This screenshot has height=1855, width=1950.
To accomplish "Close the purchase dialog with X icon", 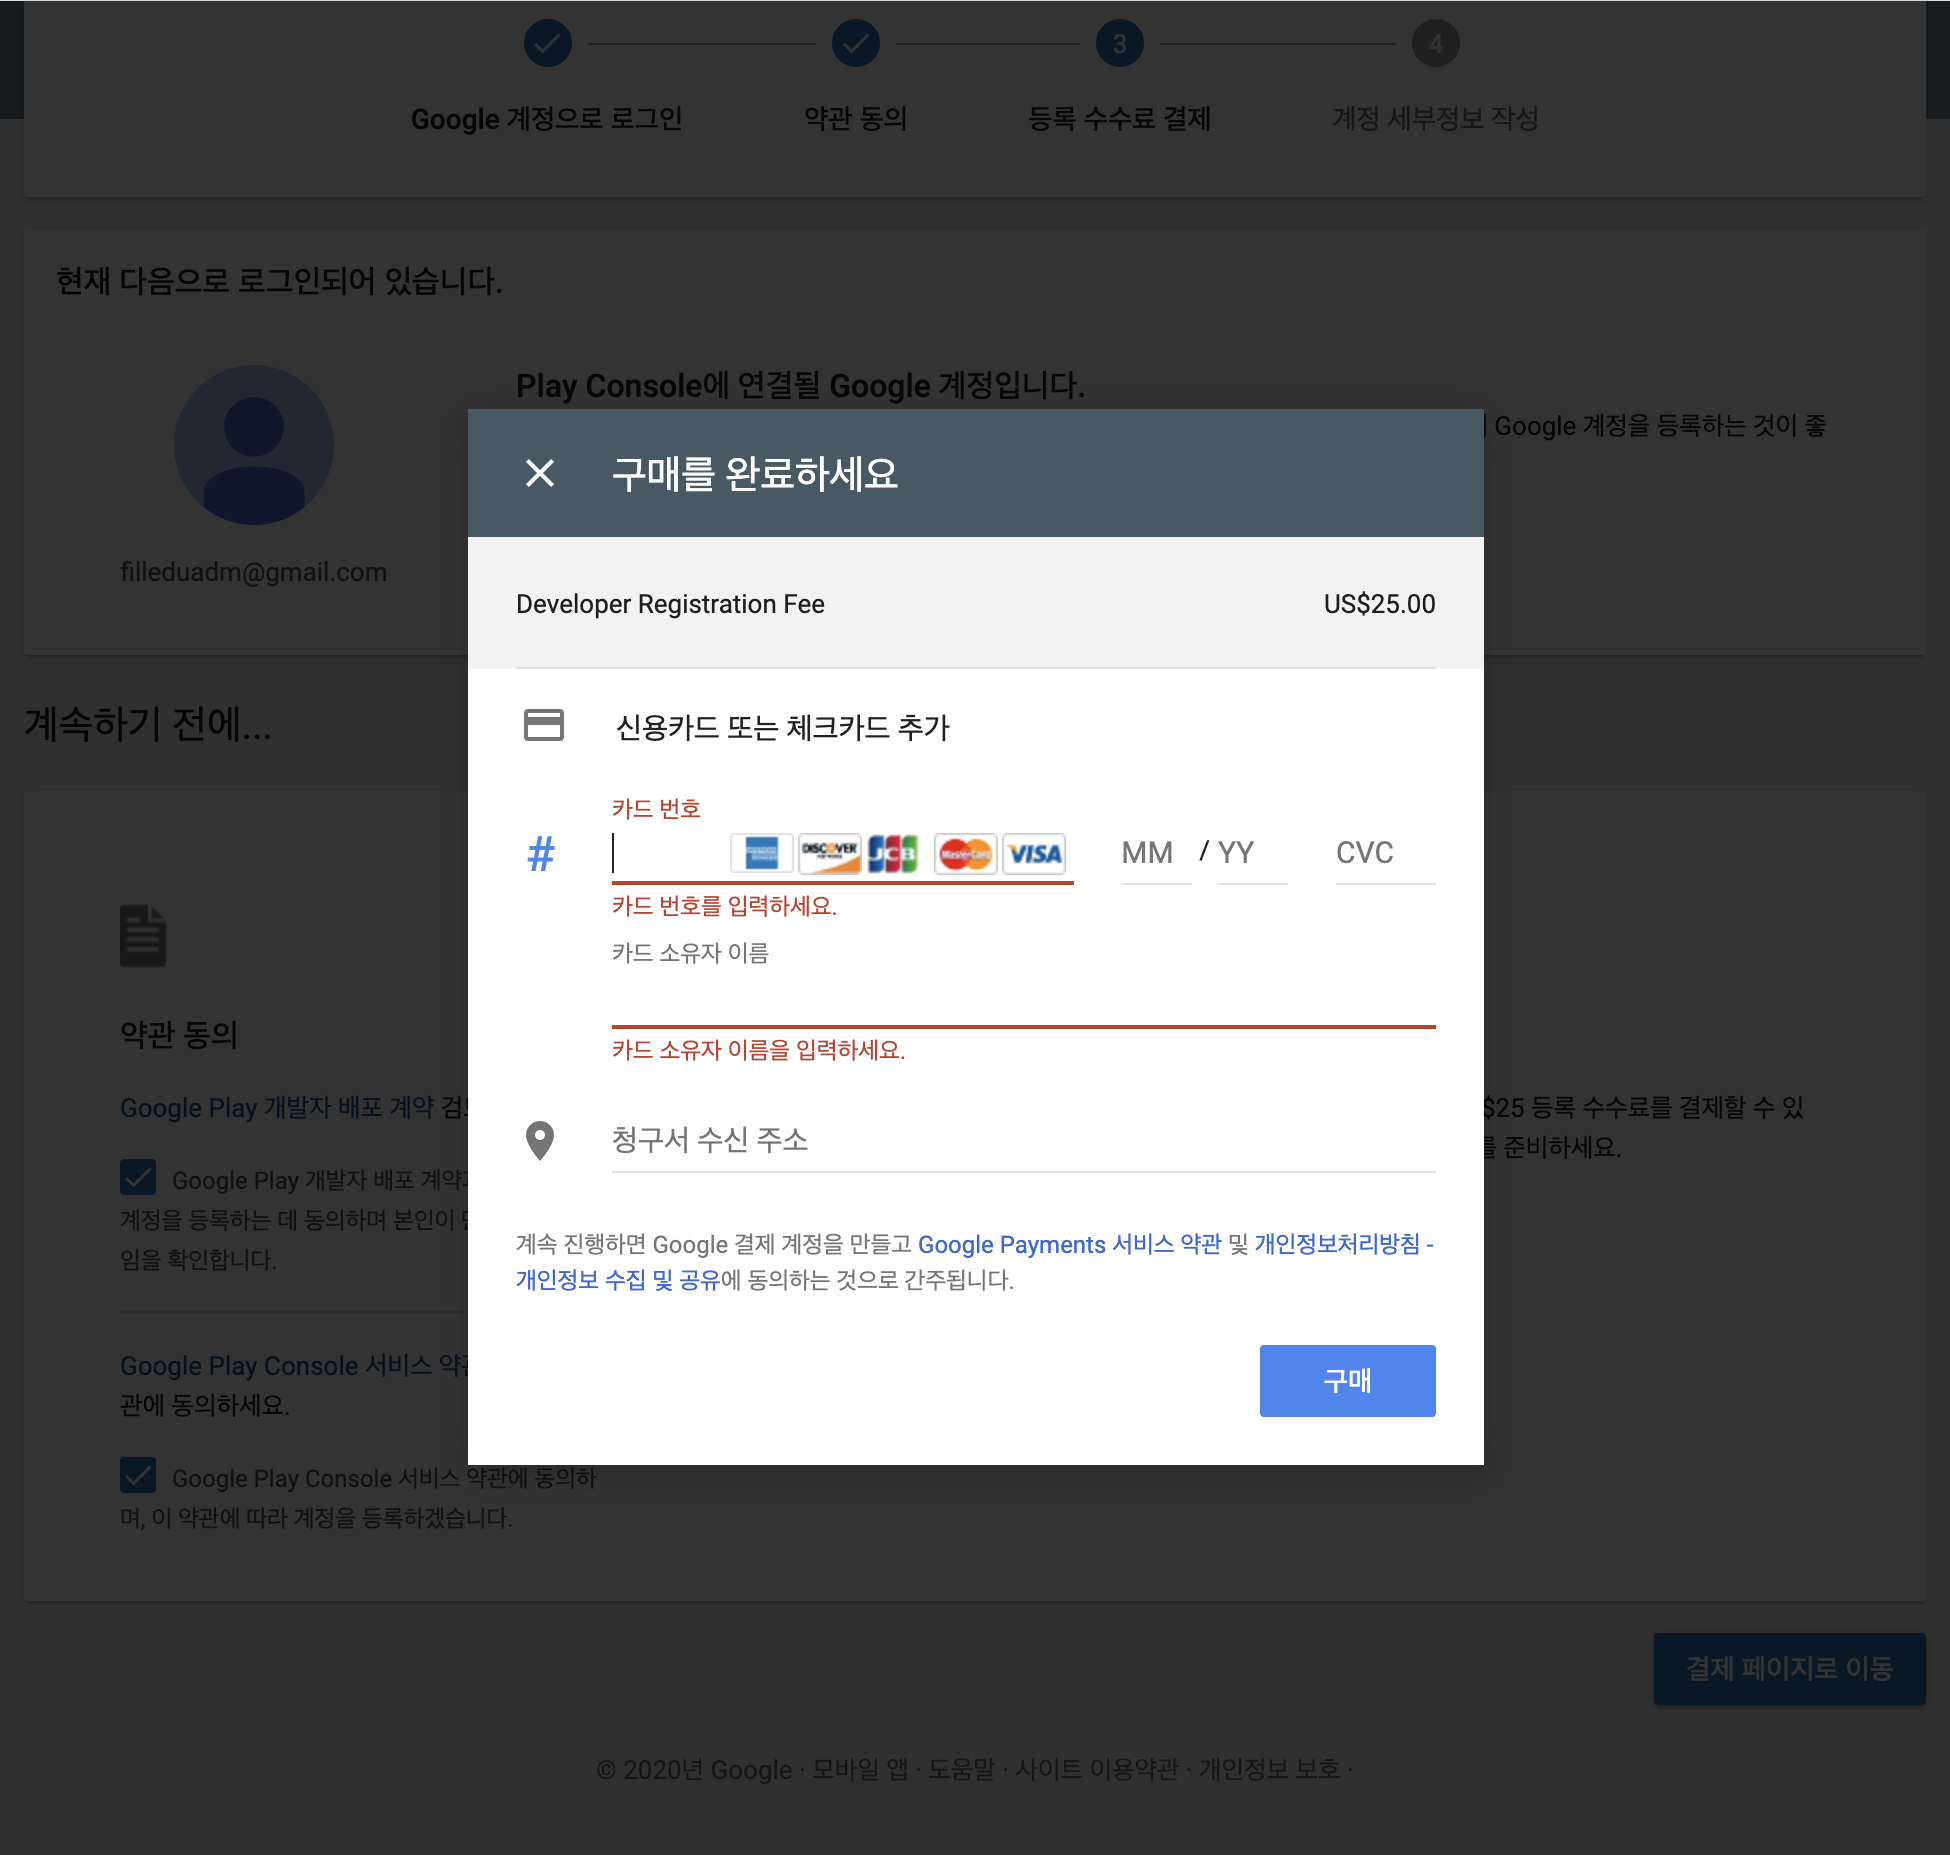I will [540, 473].
